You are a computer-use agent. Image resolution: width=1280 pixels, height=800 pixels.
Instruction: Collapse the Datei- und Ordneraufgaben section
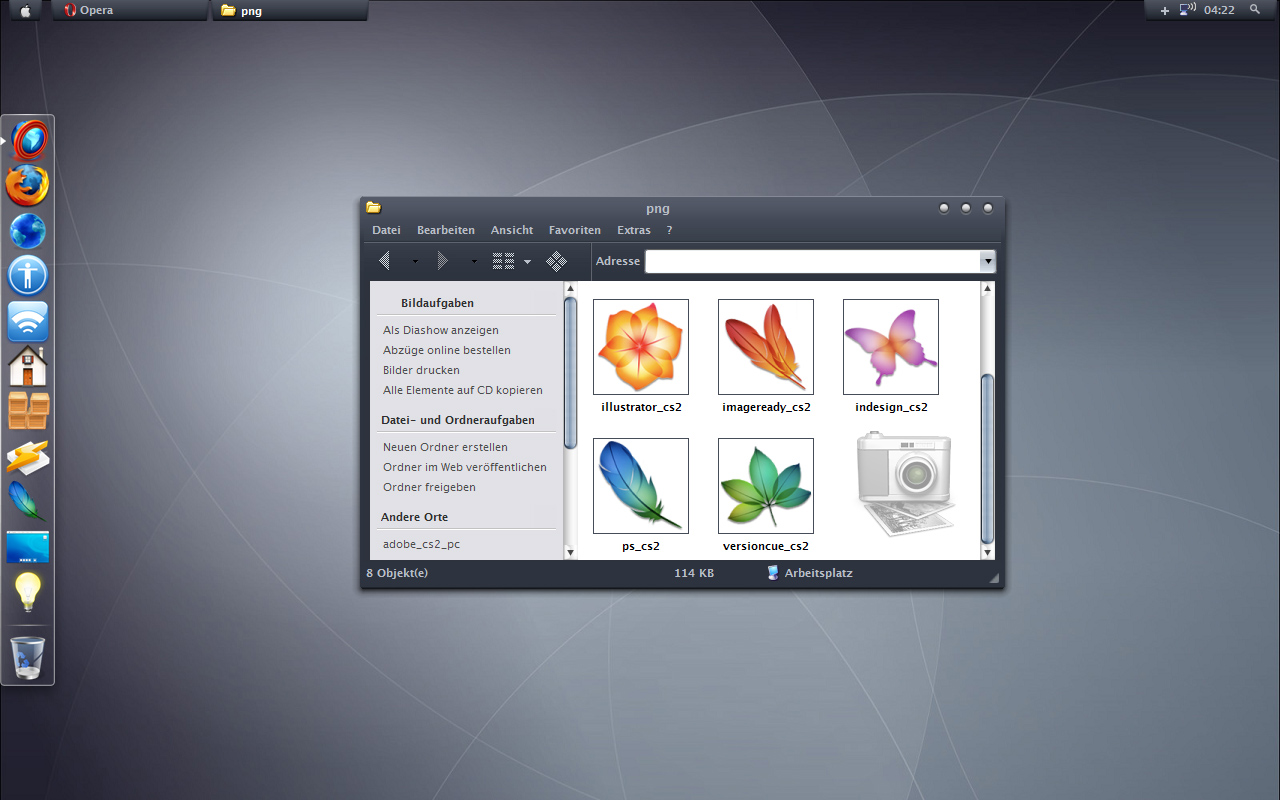coord(458,420)
